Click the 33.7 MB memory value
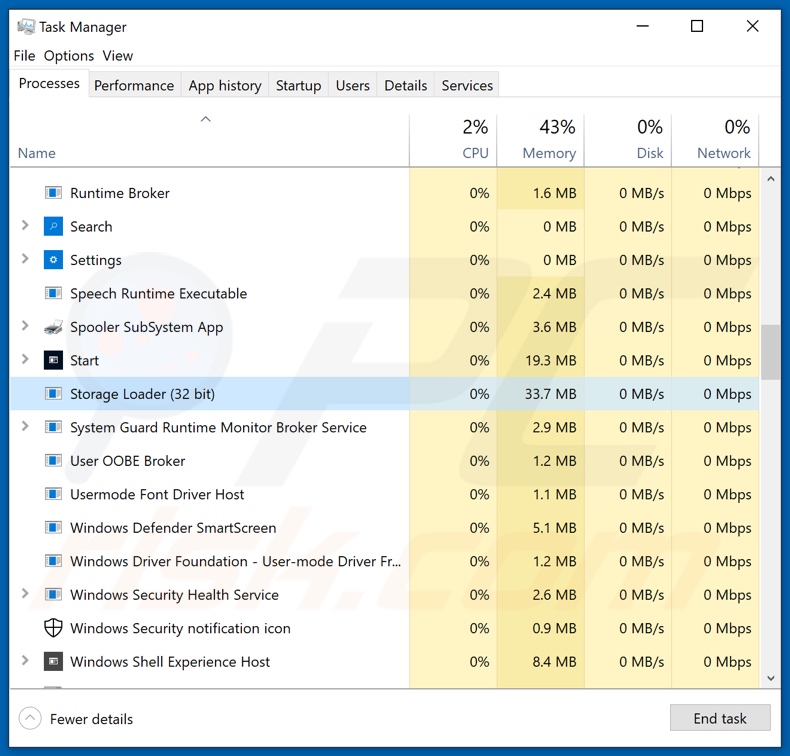Screen dimensions: 790x756 click(550, 393)
